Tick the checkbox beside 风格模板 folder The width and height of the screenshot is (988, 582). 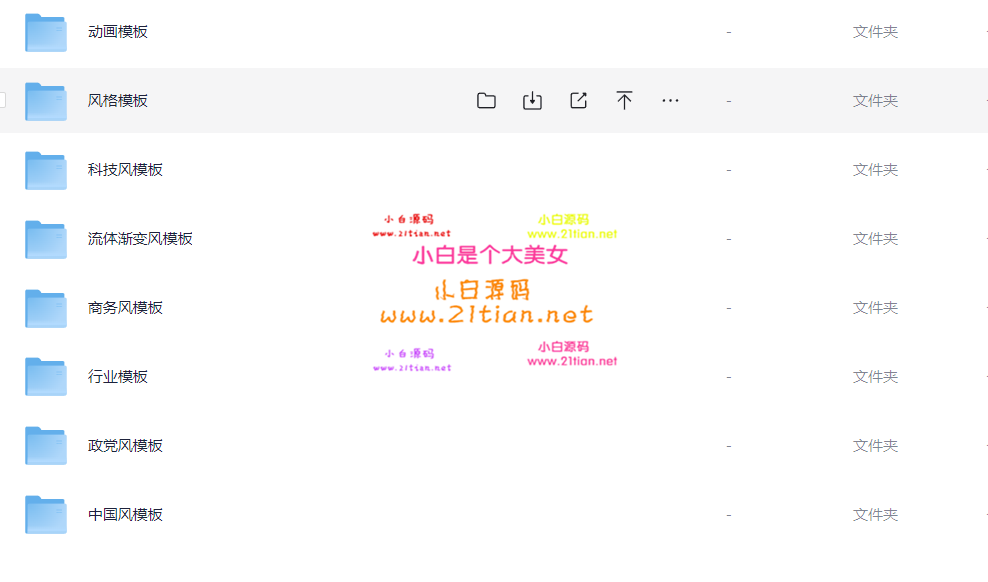coord(2,101)
